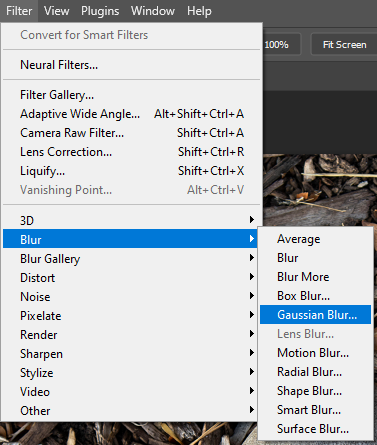Open the Window menu
This screenshot has height=445, width=377.
(153, 11)
